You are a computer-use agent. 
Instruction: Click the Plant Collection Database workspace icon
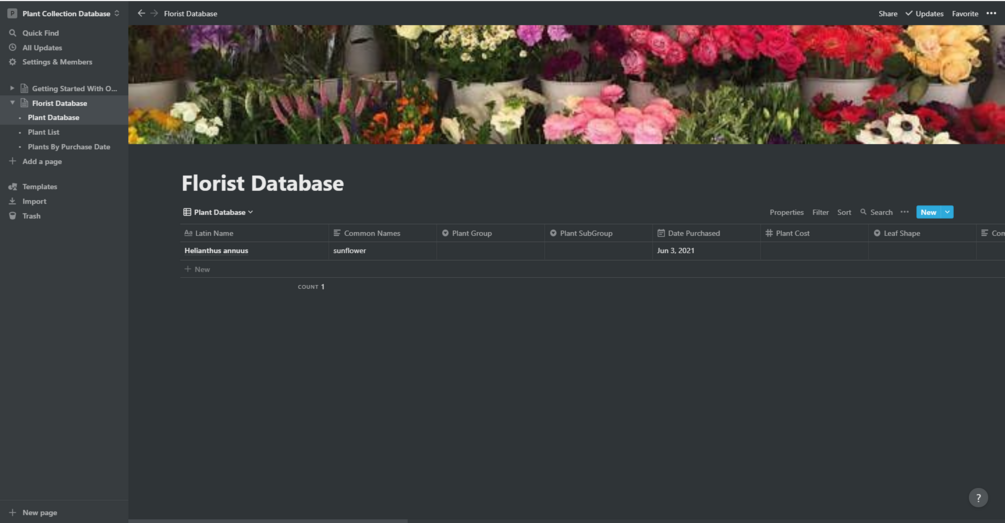(12, 13)
